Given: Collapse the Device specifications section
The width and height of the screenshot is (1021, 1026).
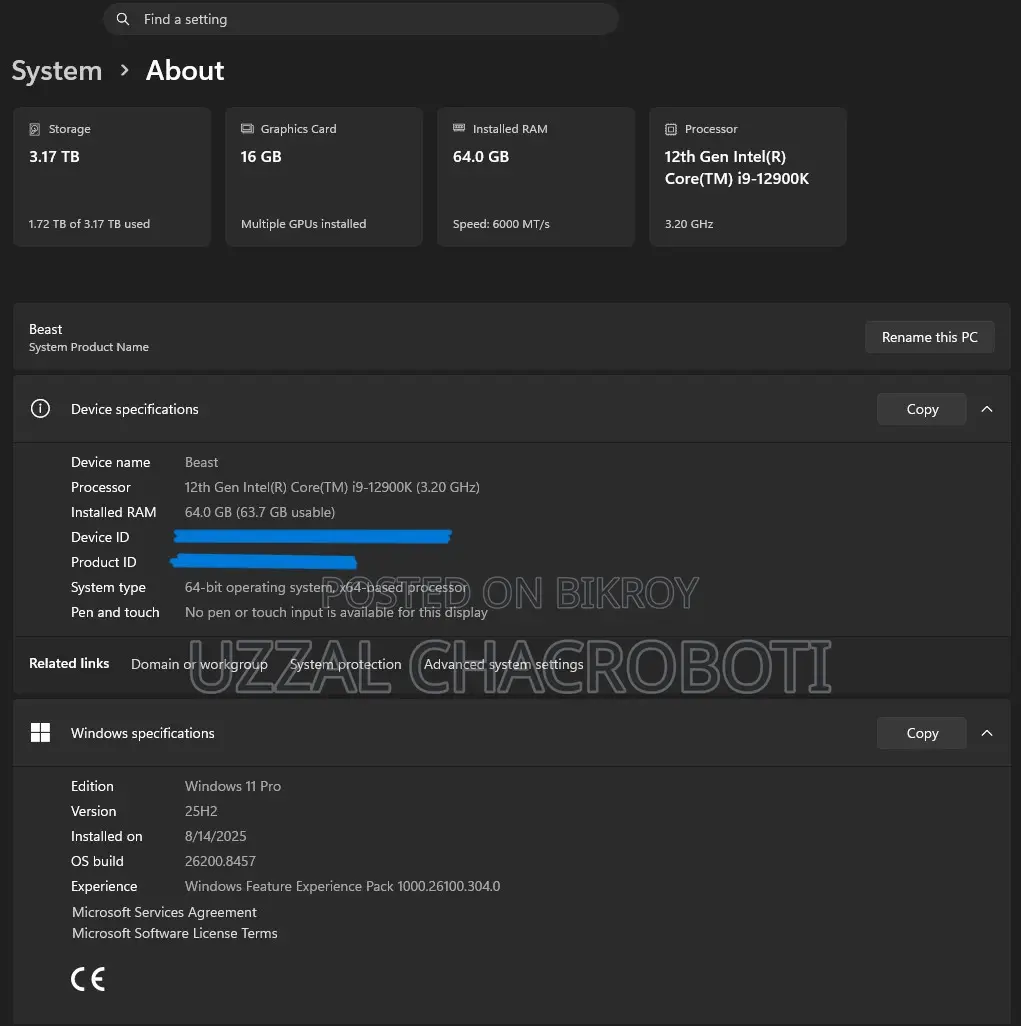Looking at the screenshot, I should [x=986, y=409].
